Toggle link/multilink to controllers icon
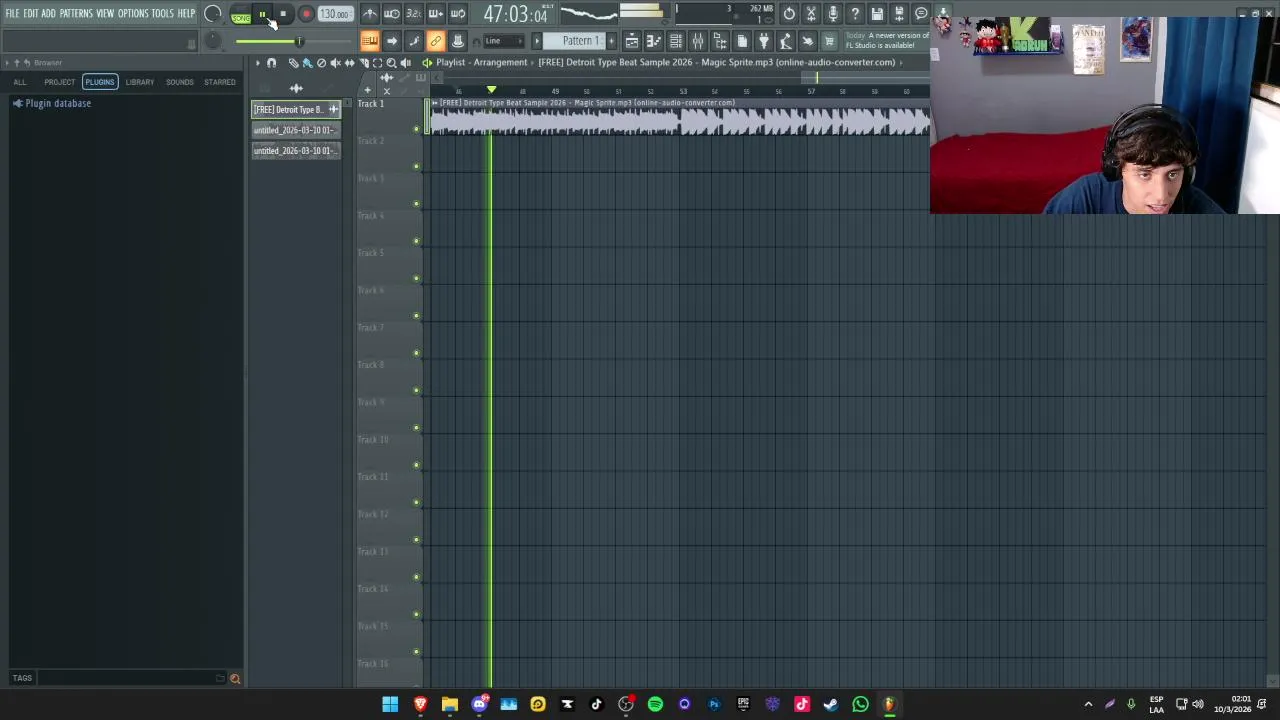Screen dimensions: 1280x720 (x=435, y=41)
